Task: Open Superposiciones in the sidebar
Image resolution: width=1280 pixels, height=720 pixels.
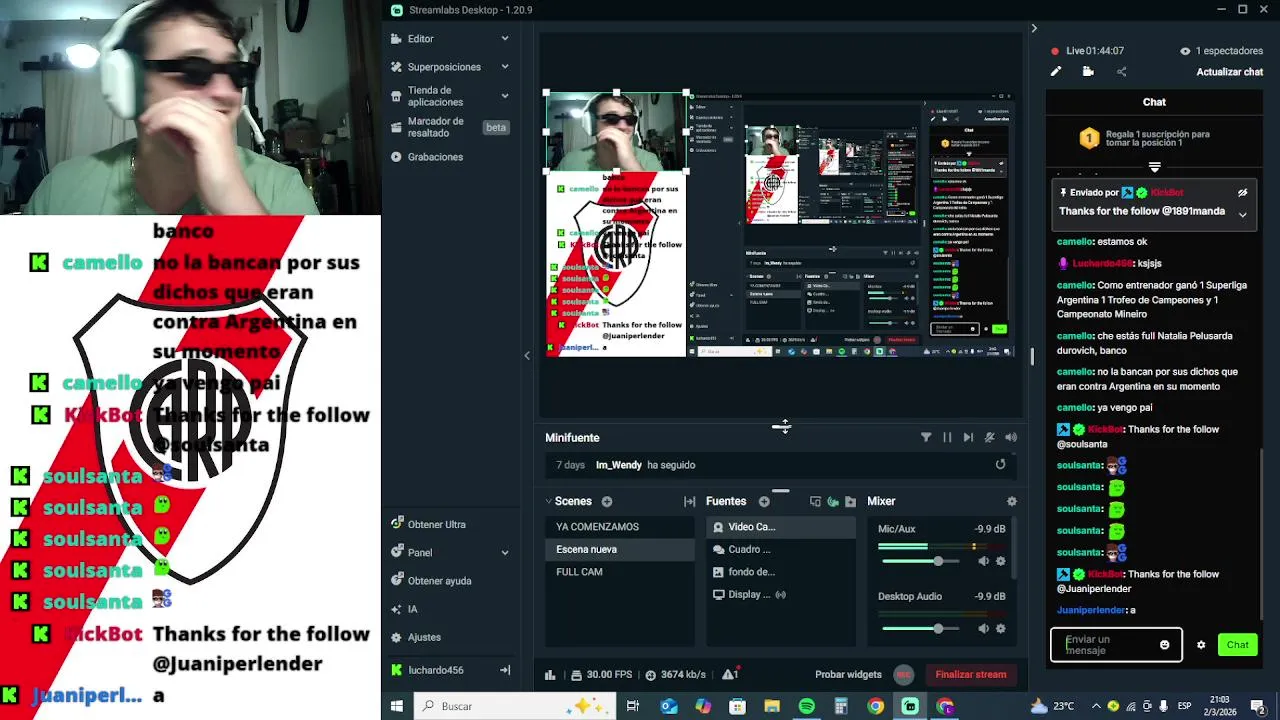Action: click(x=444, y=67)
